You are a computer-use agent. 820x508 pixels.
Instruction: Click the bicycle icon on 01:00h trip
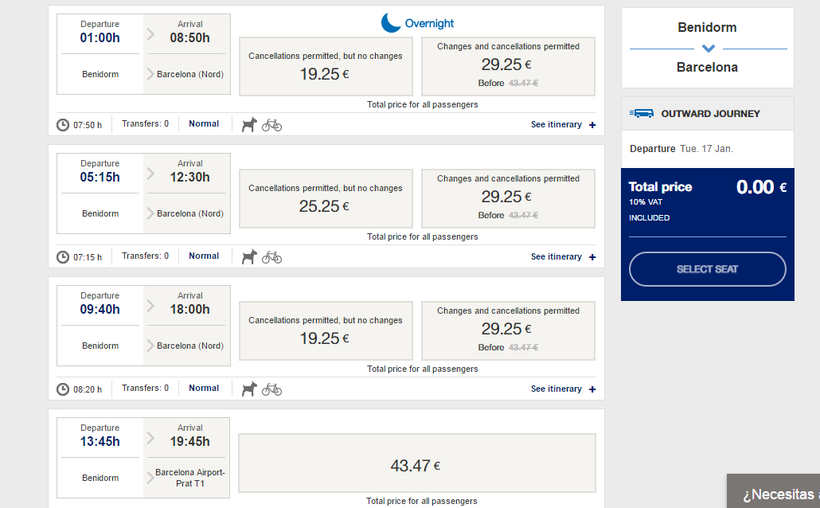click(272, 124)
